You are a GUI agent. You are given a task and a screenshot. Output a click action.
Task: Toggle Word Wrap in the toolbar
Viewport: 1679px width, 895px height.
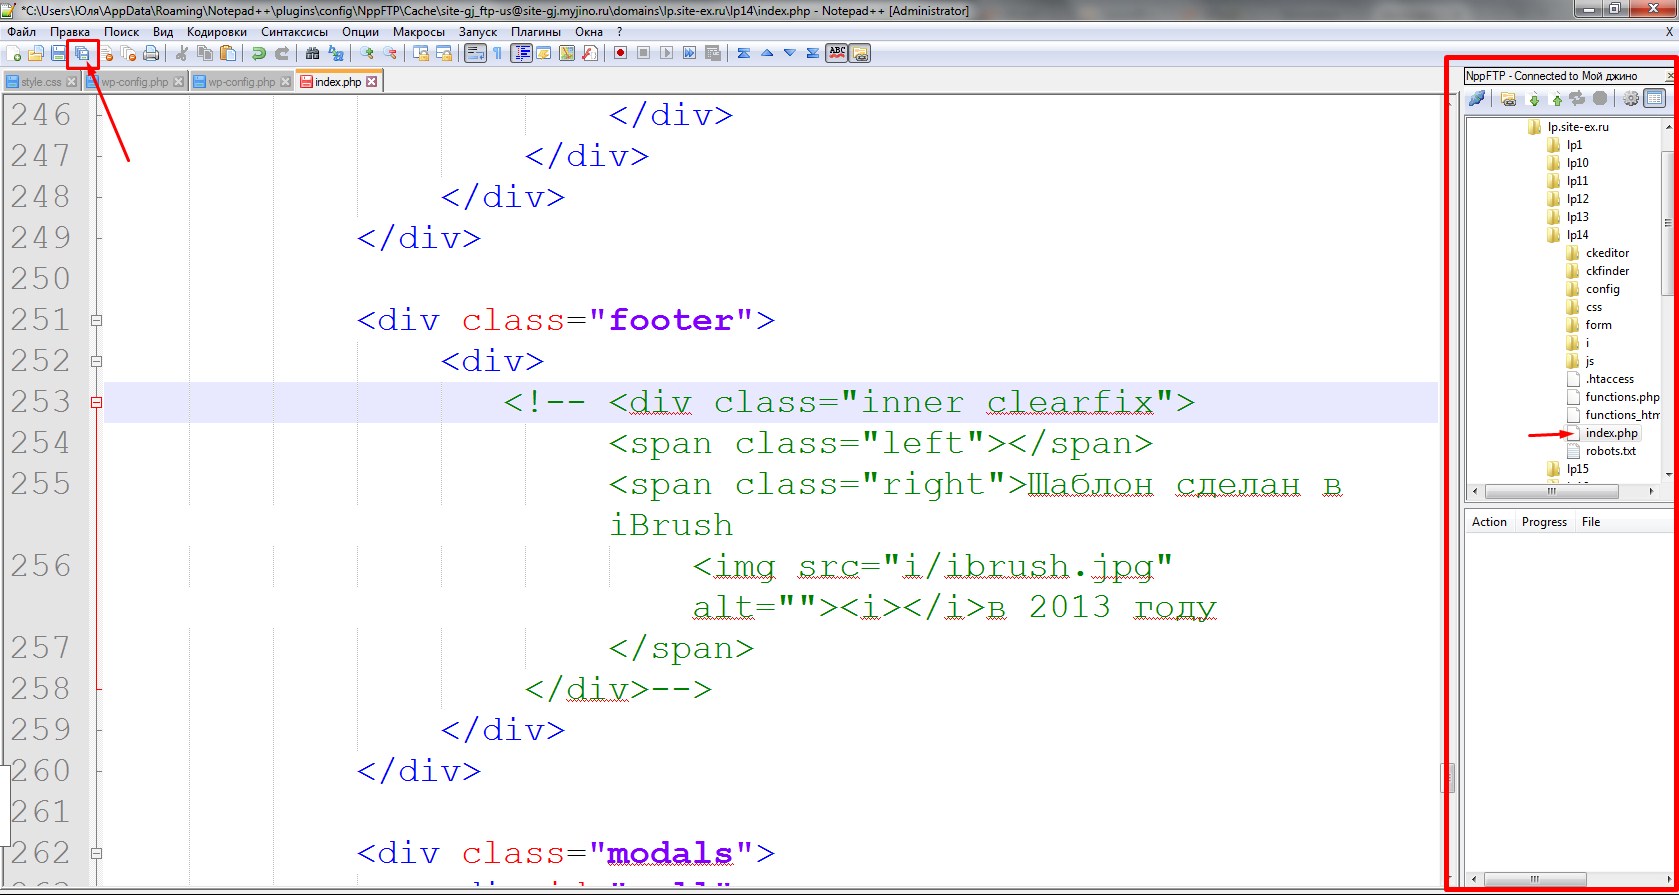click(475, 53)
